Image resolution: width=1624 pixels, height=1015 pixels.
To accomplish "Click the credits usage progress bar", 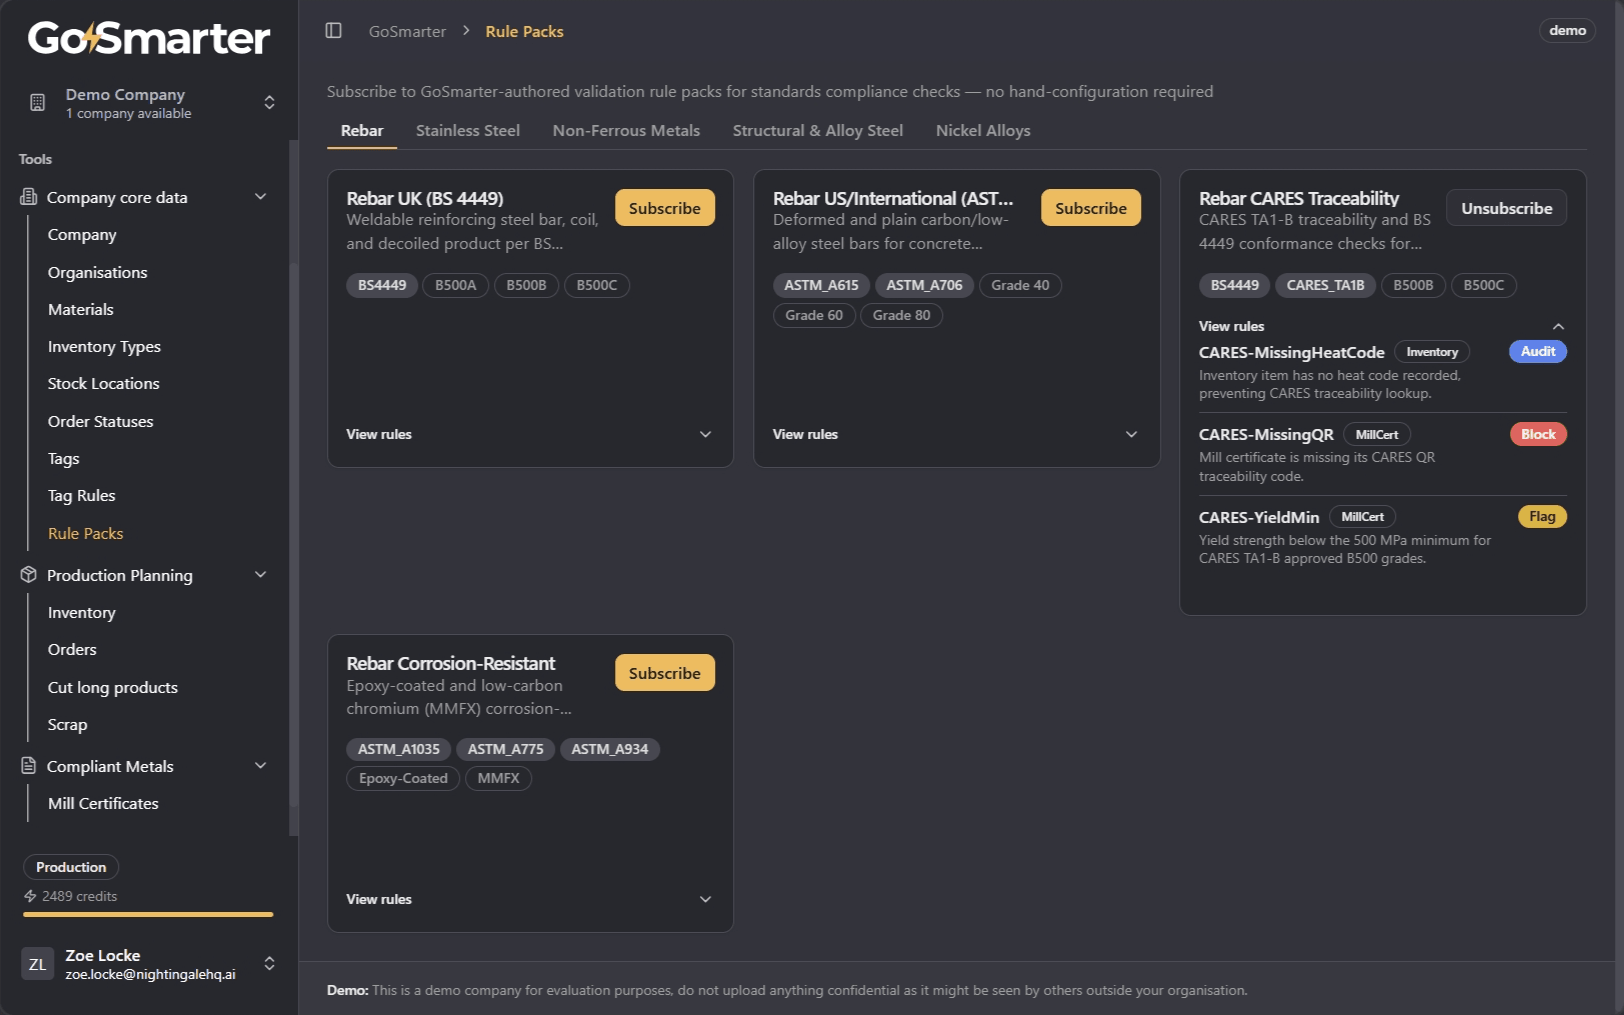I will pyautogui.click(x=148, y=914).
